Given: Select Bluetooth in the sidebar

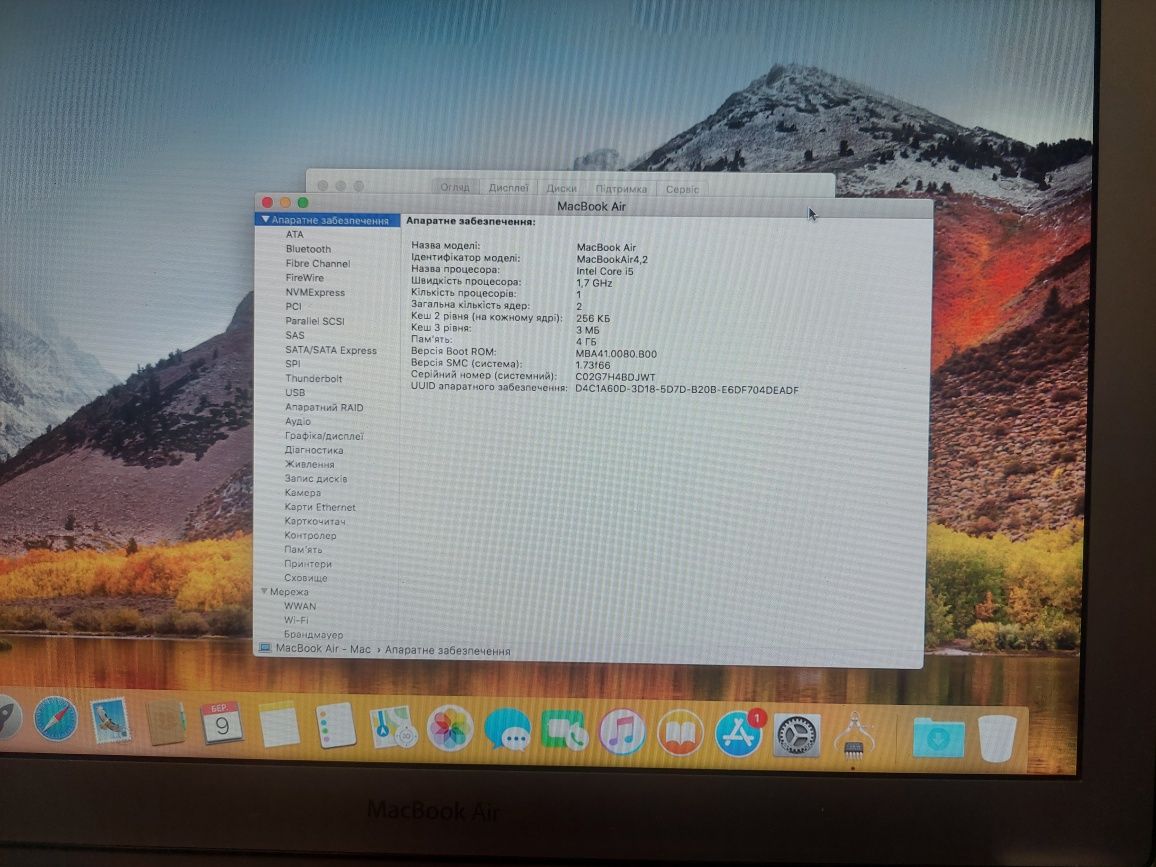Looking at the screenshot, I should (308, 248).
